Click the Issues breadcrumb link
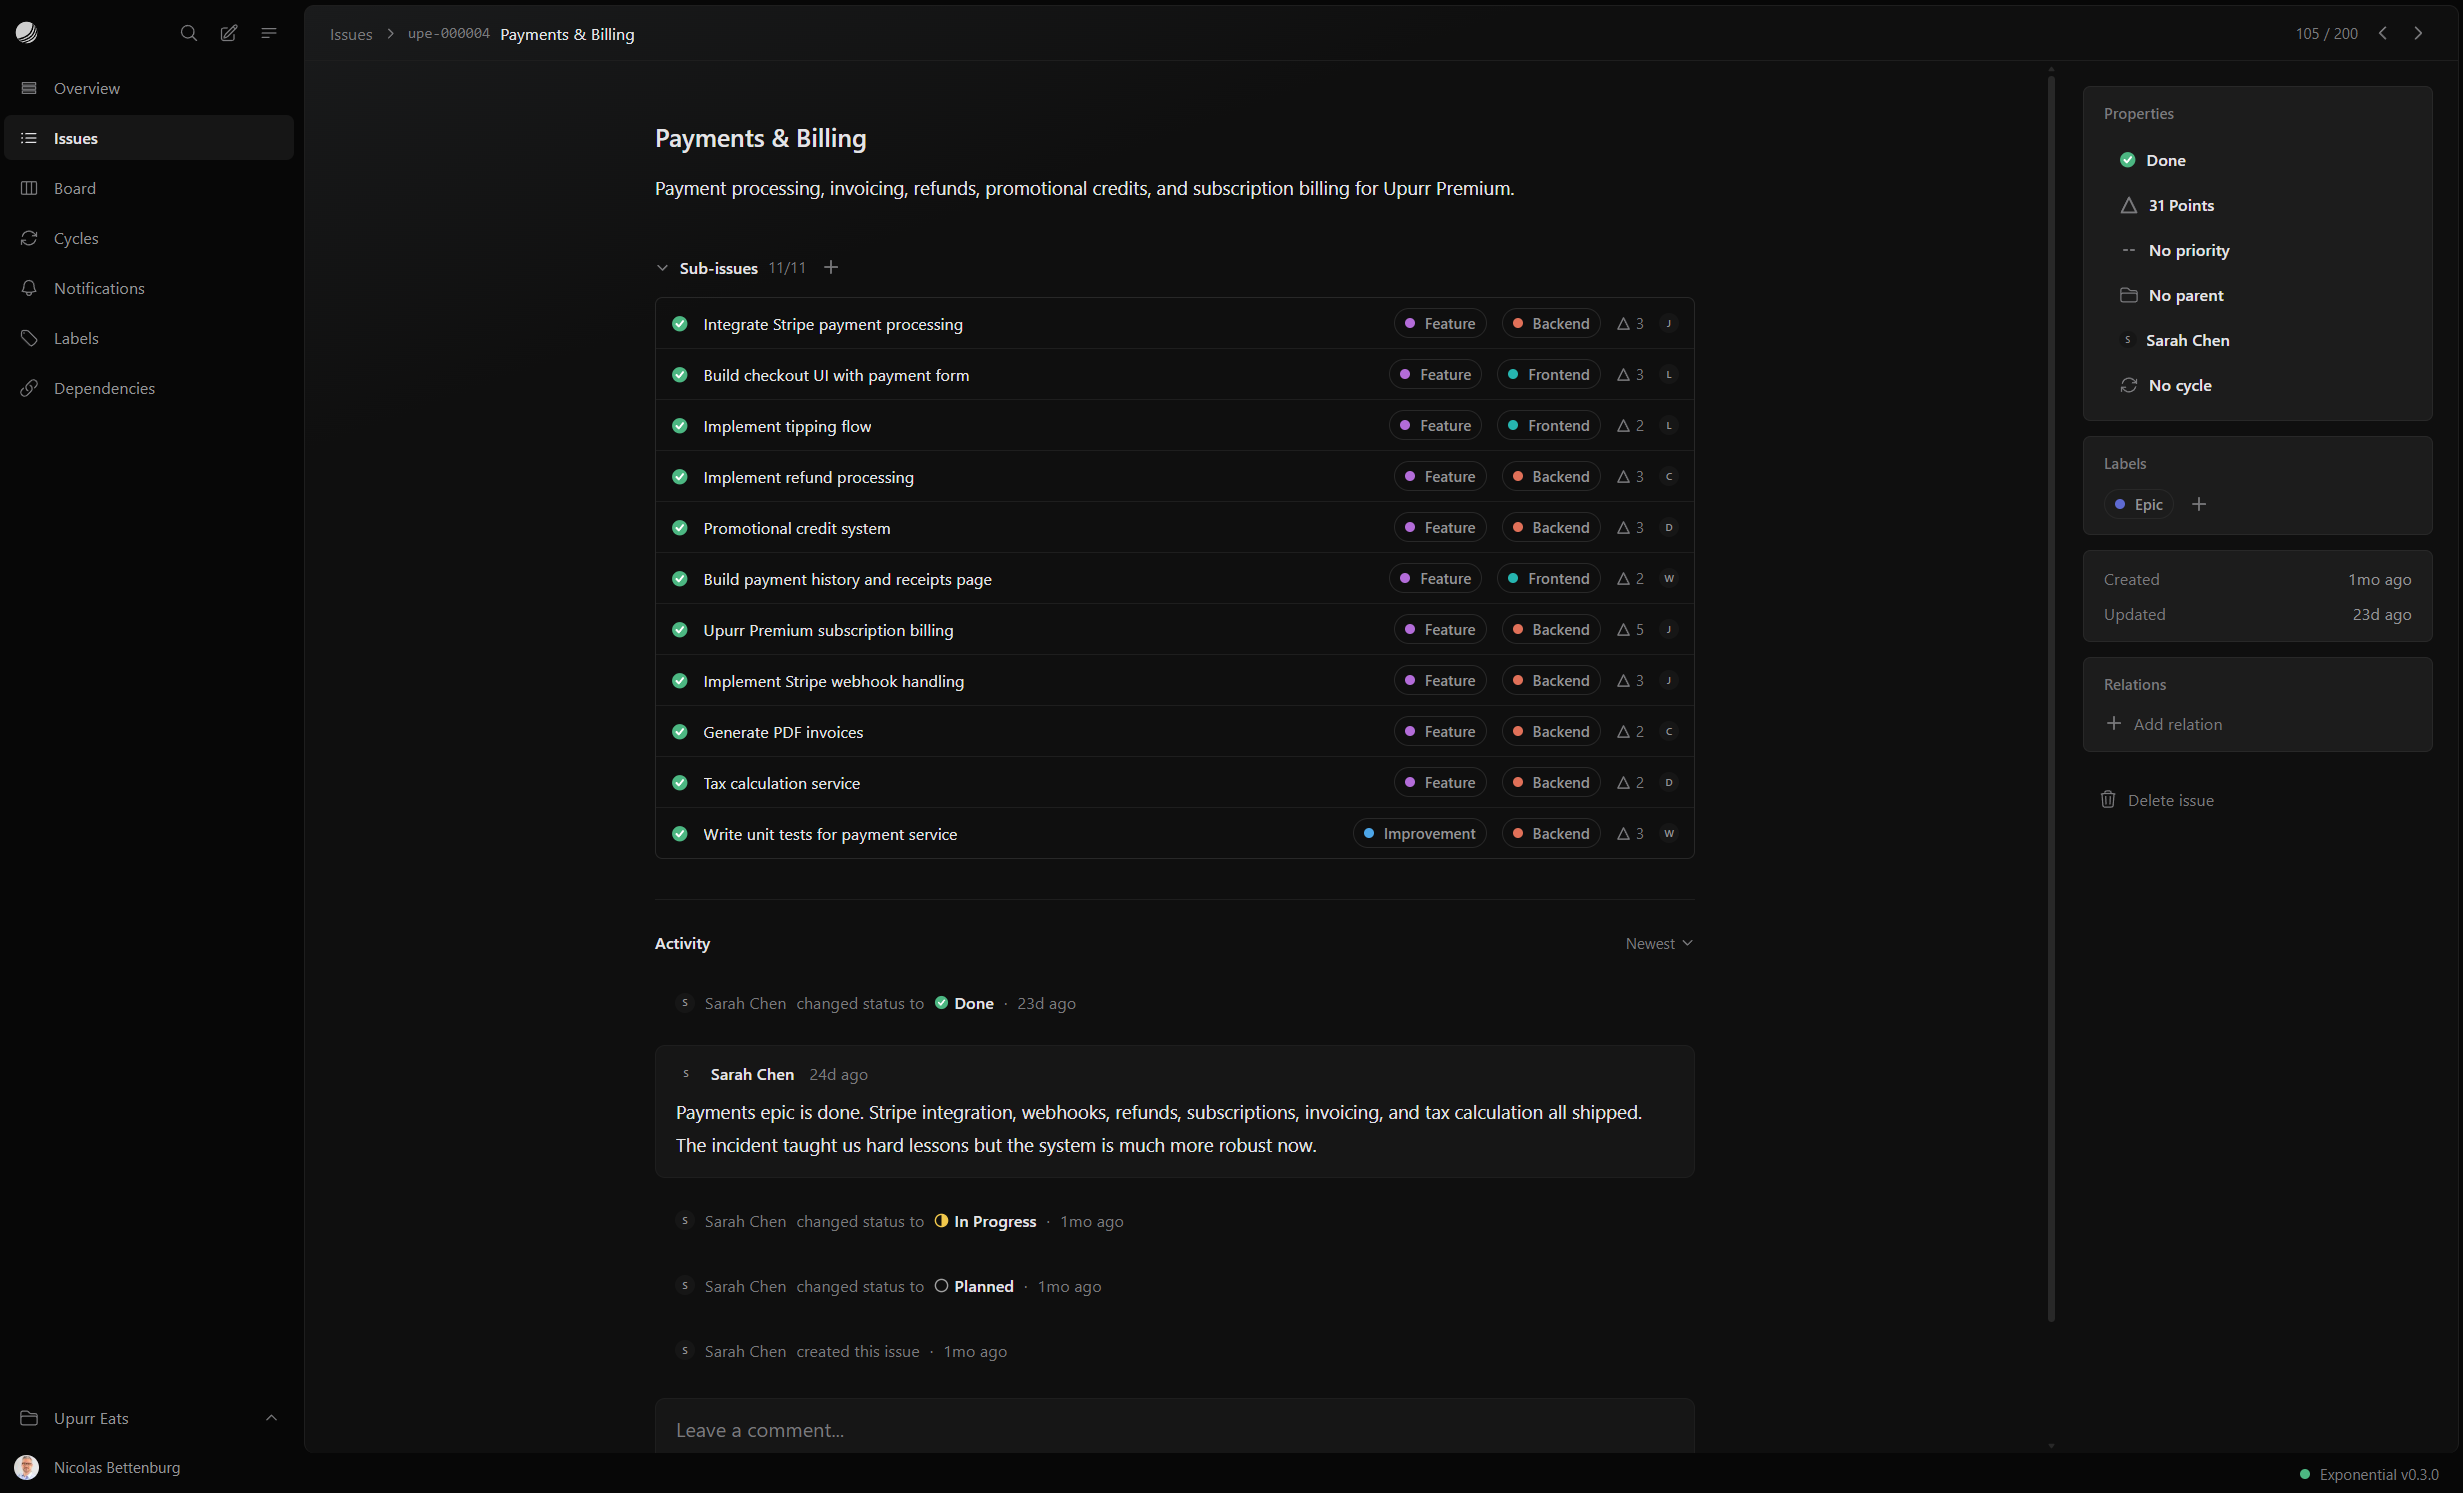 (x=351, y=34)
